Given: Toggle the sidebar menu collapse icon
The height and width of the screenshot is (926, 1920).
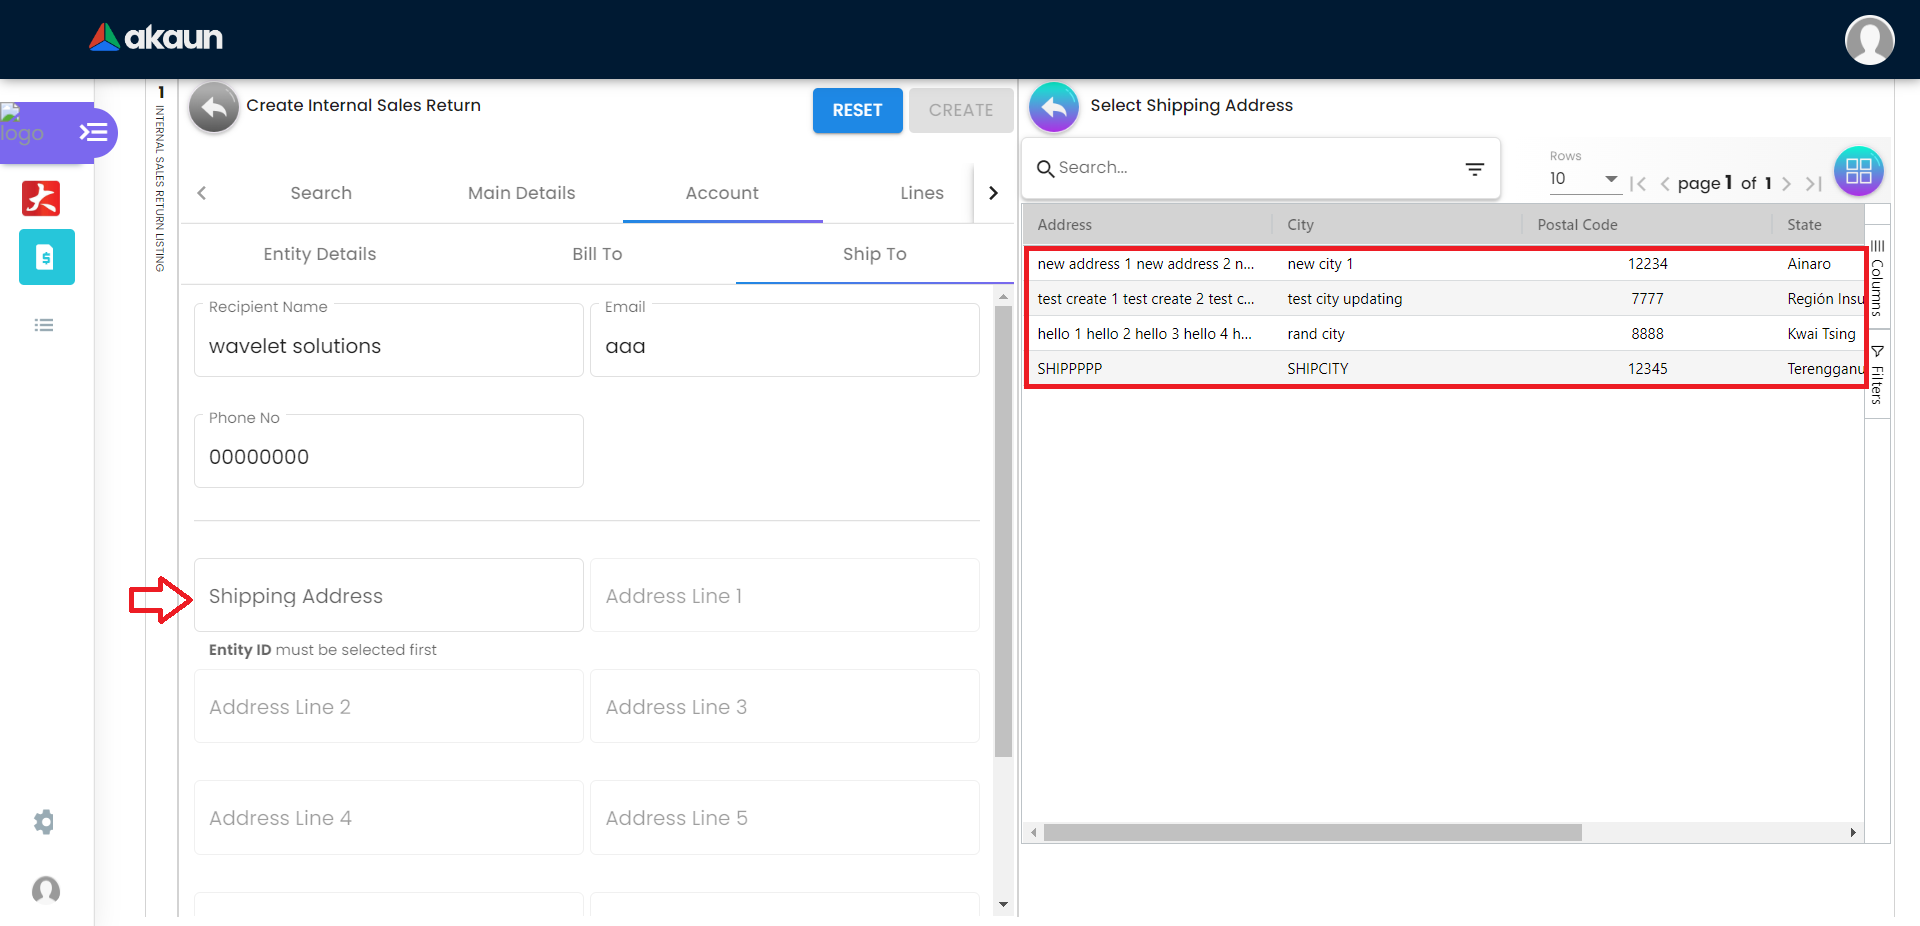Looking at the screenshot, I should pyautogui.click(x=93, y=132).
